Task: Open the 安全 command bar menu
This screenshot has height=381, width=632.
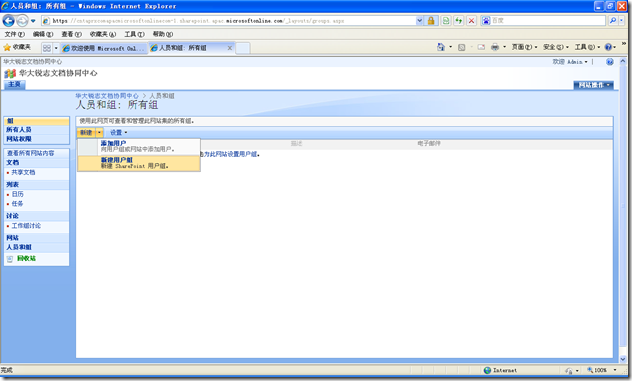Action: click(x=556, y=47)
